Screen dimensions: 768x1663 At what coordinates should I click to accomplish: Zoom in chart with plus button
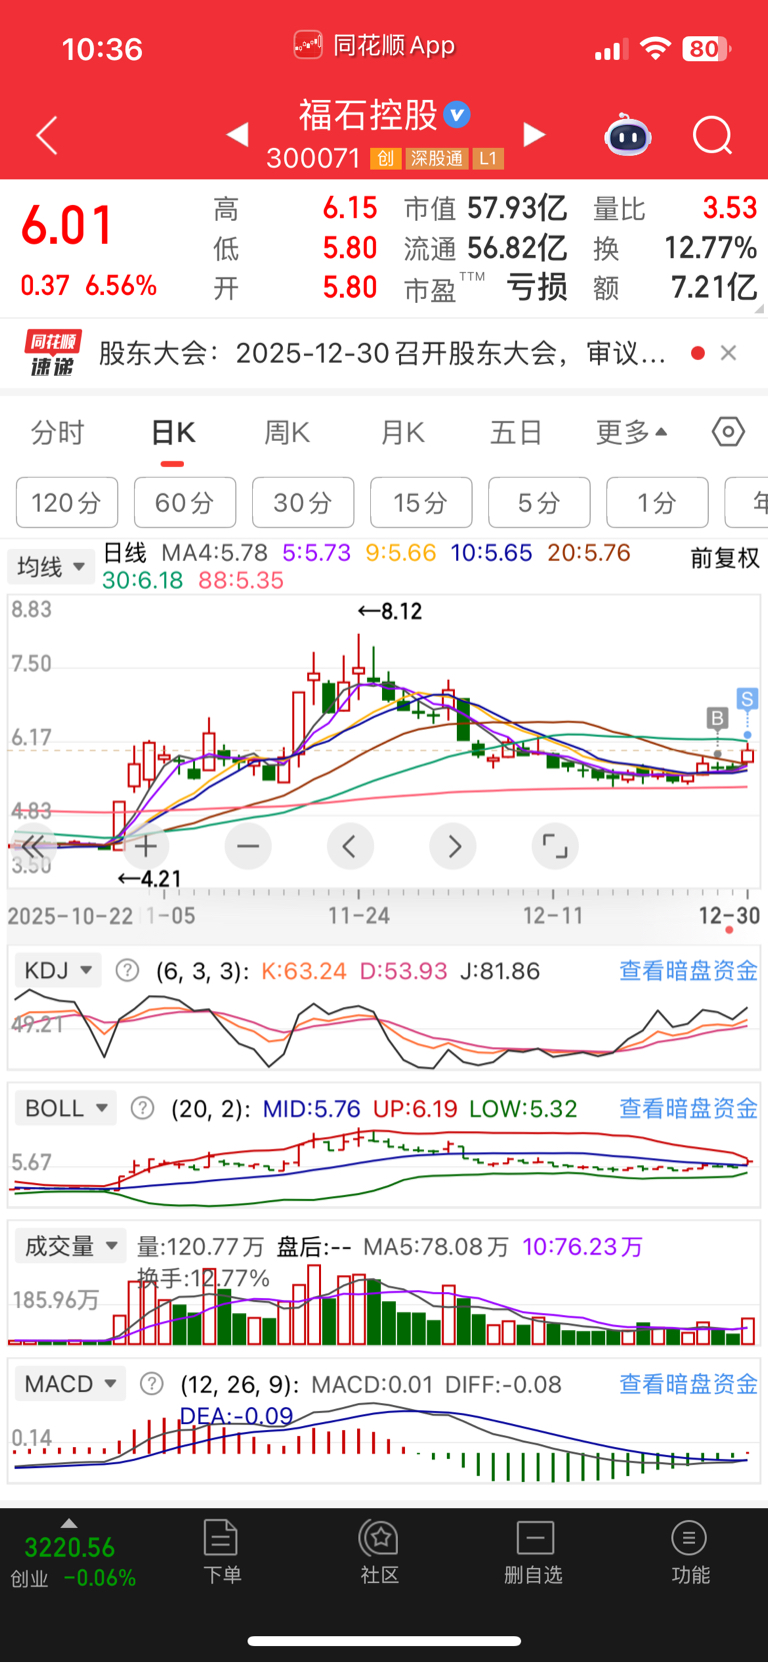(146, 847)
